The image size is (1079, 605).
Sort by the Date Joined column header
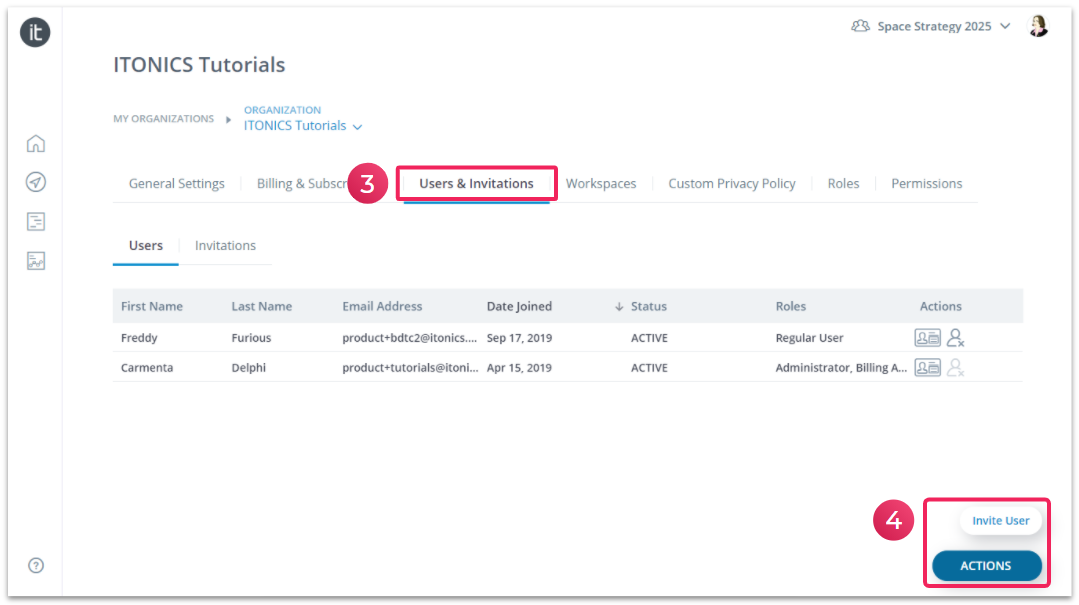(519, 306)
